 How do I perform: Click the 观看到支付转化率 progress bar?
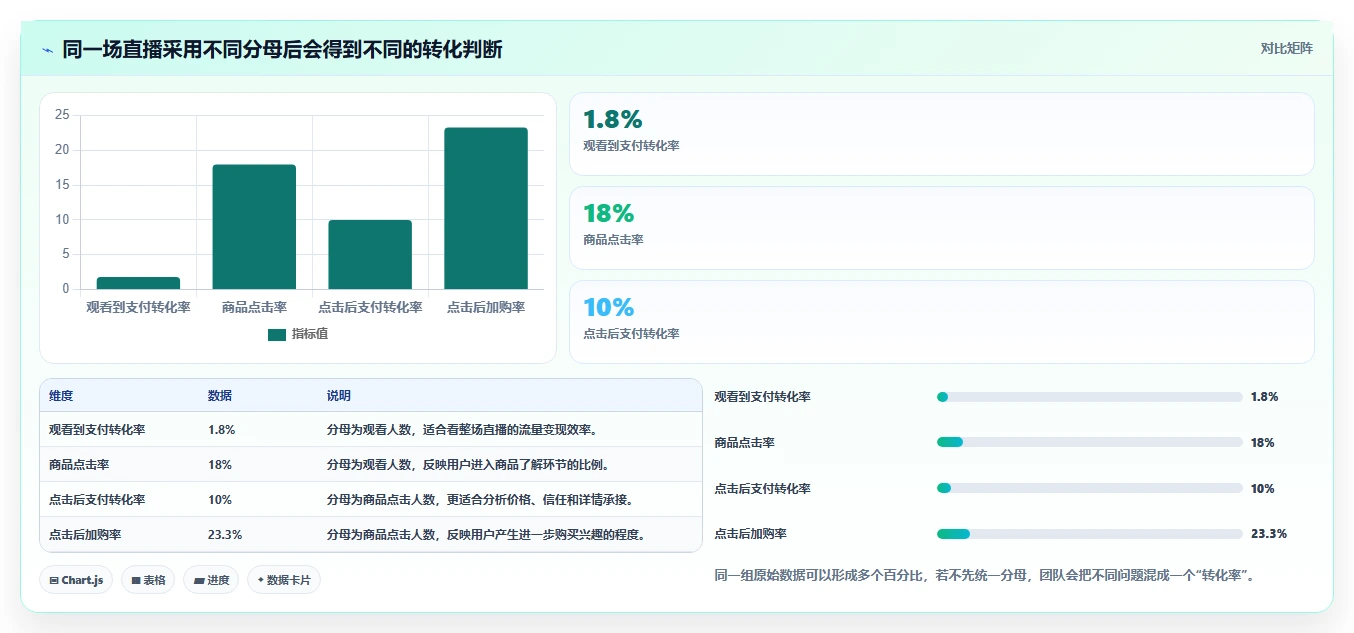[x=1089, y=397]
